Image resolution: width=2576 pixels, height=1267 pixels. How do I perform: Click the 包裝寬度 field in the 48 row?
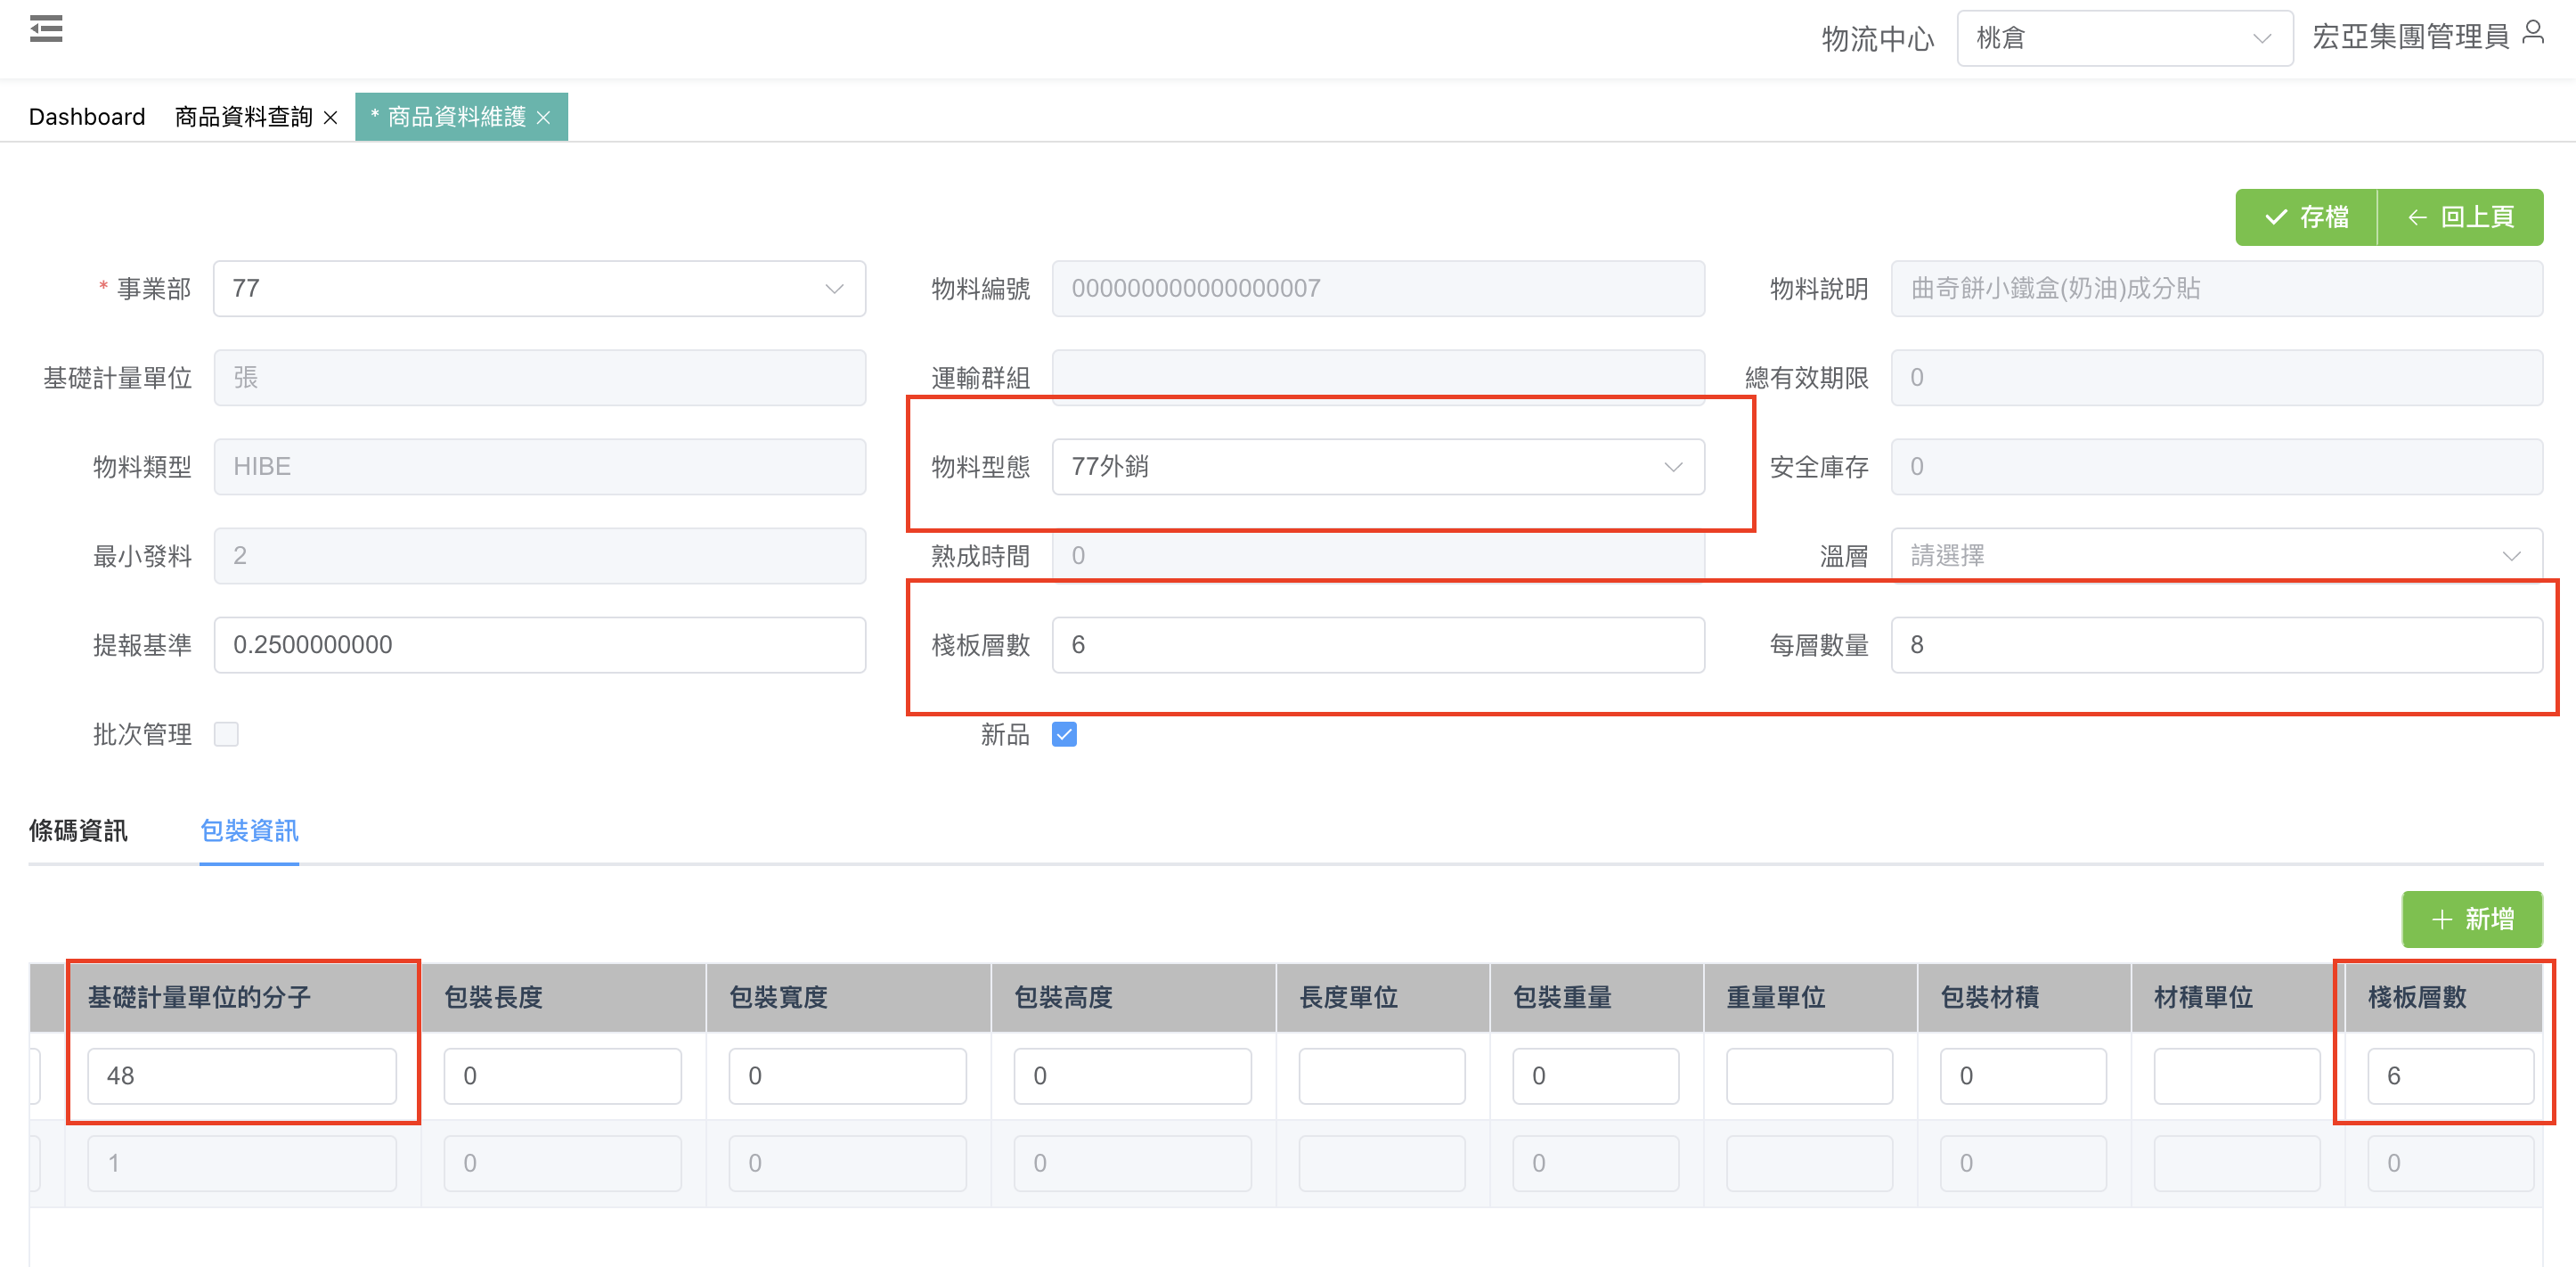[847, 1076]
